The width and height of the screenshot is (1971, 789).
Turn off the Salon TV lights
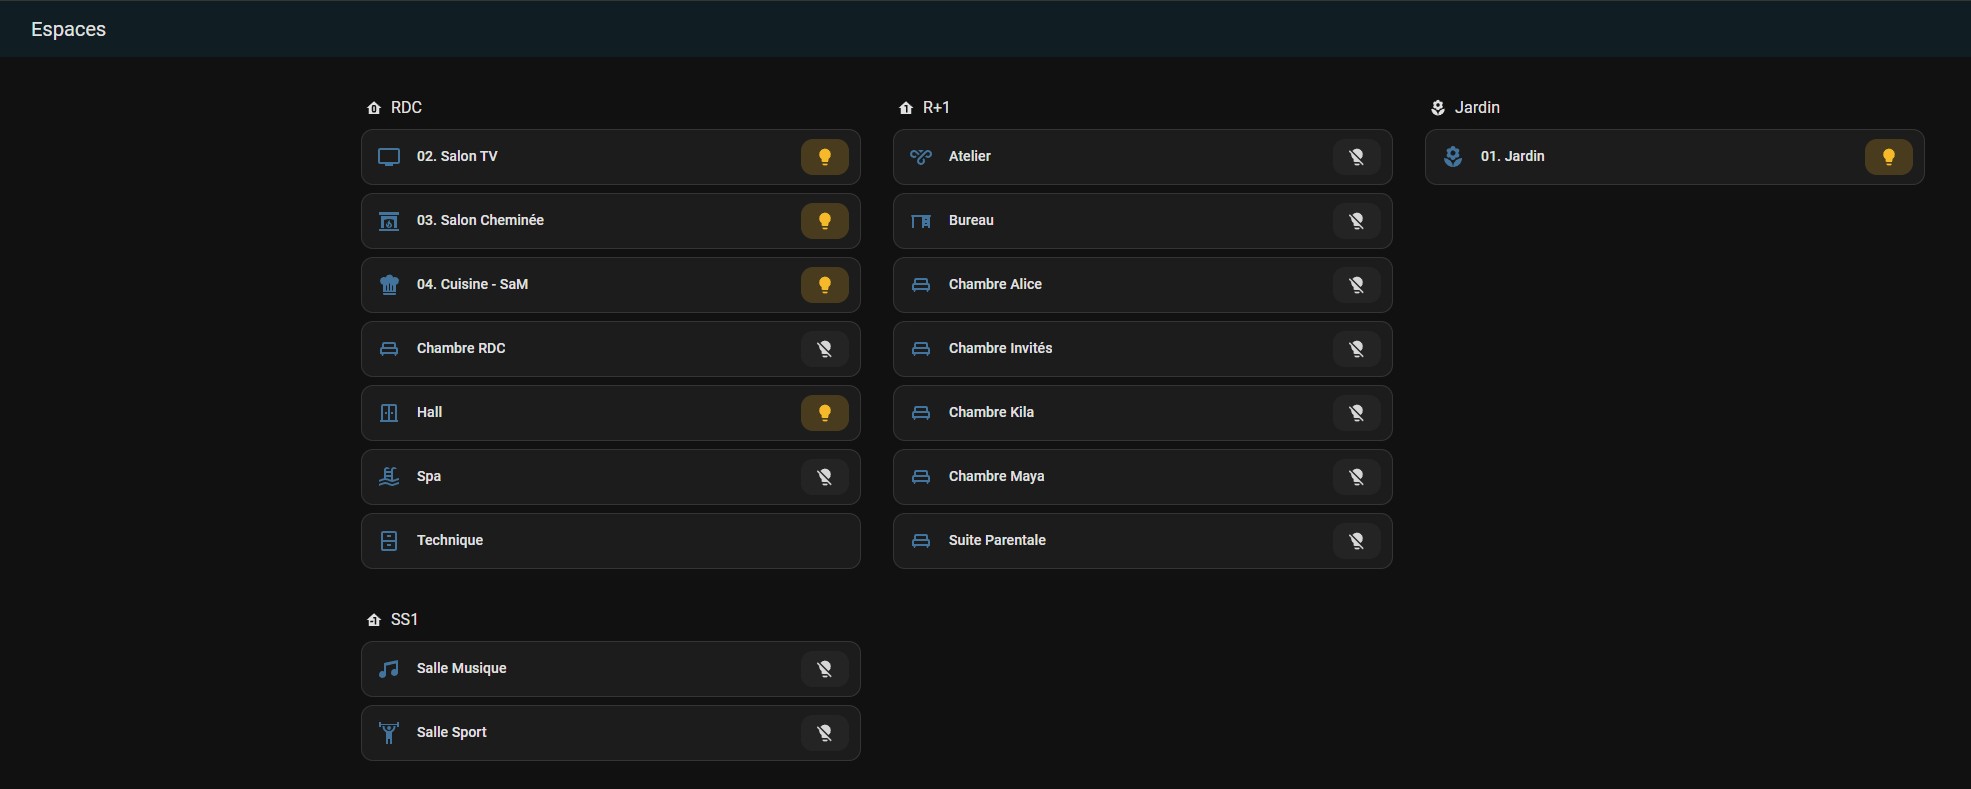tap(824, 157)
